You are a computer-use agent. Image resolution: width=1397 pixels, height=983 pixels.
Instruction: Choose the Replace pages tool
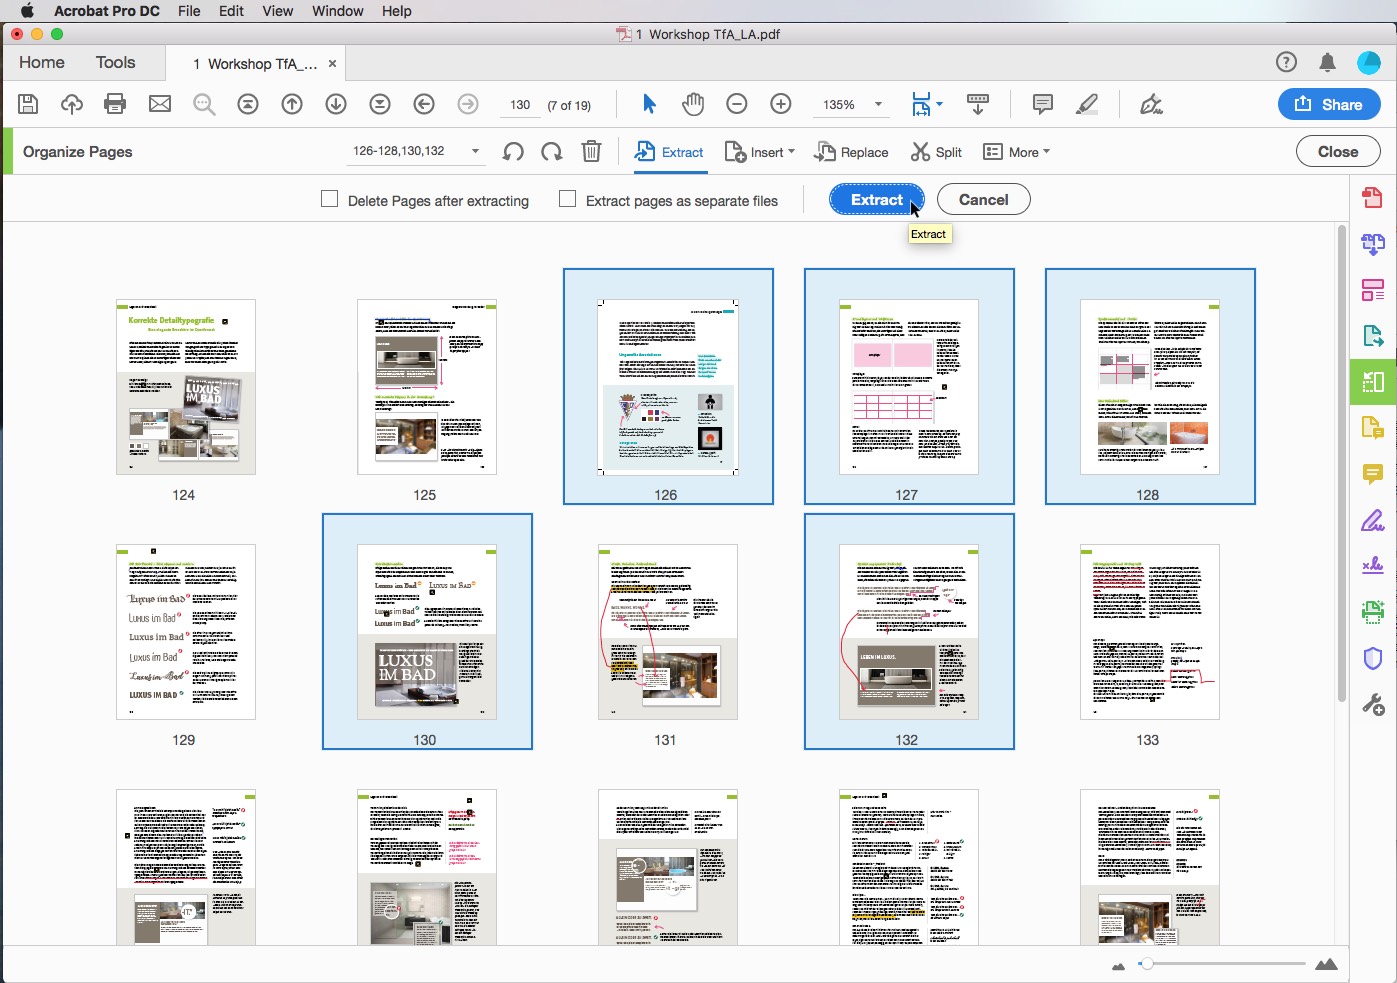click(x=852, y=152)
